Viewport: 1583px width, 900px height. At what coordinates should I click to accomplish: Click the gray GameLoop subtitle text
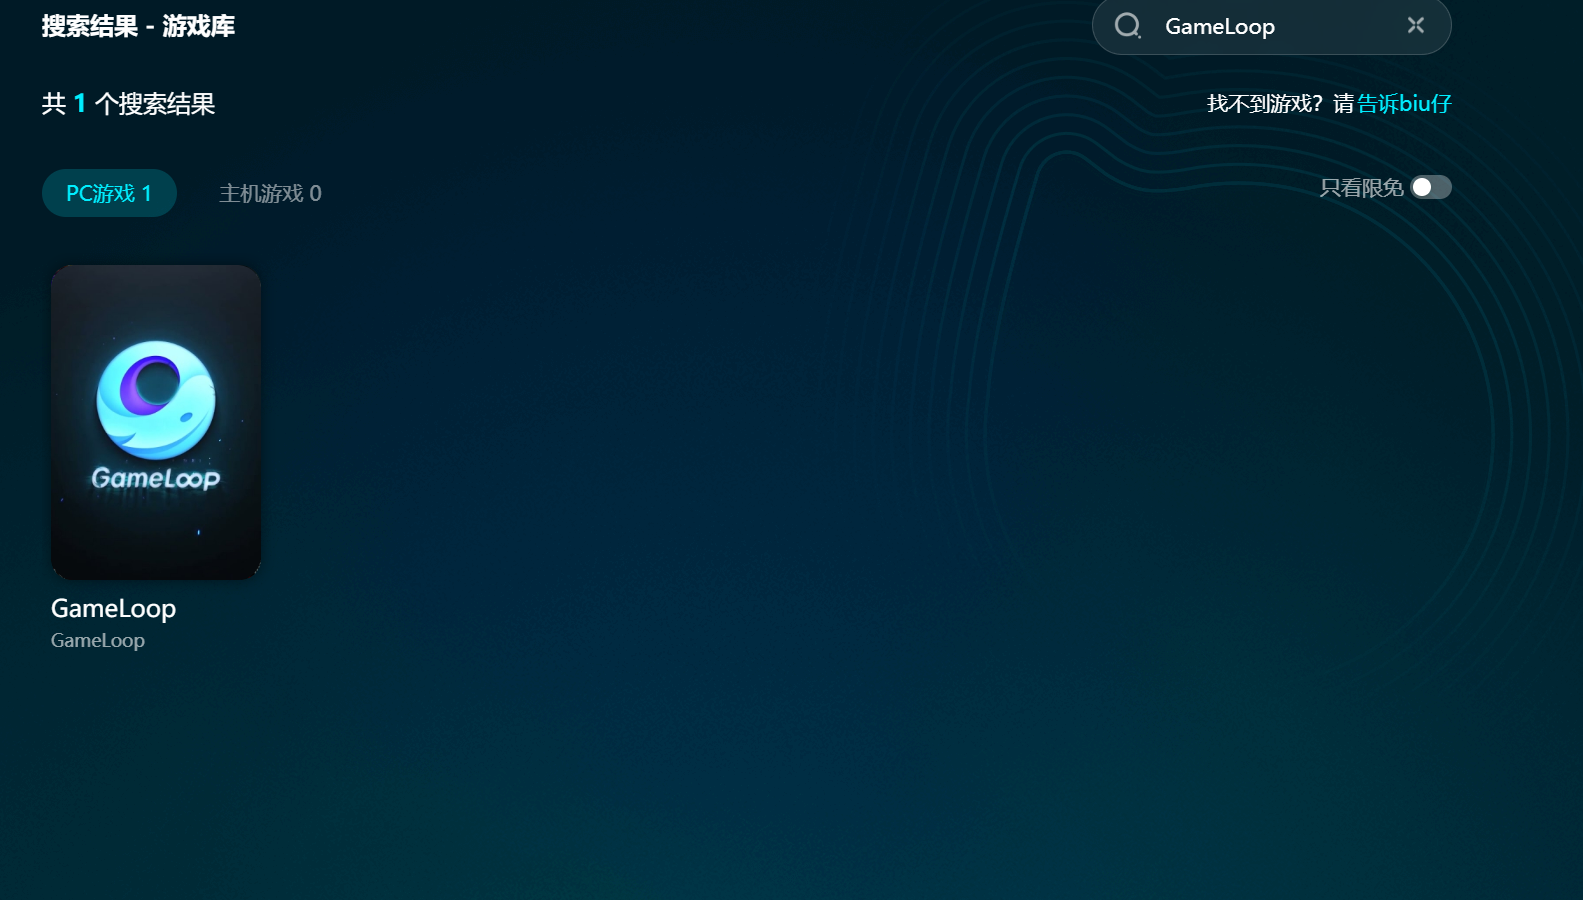(98, 640)
